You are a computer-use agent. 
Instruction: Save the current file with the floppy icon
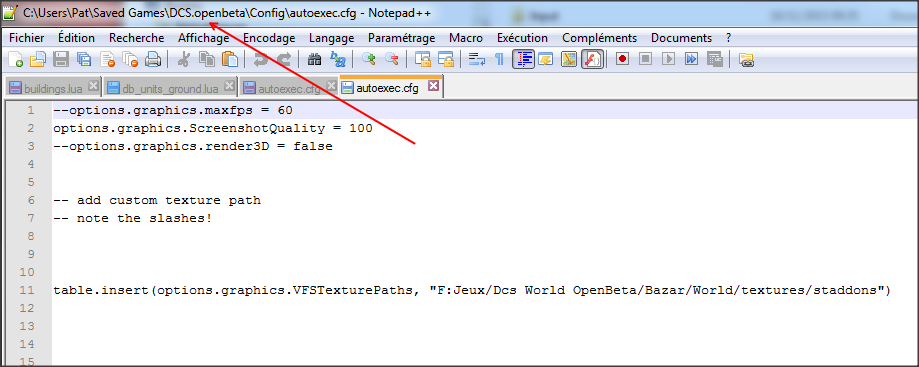coord(62,59)
